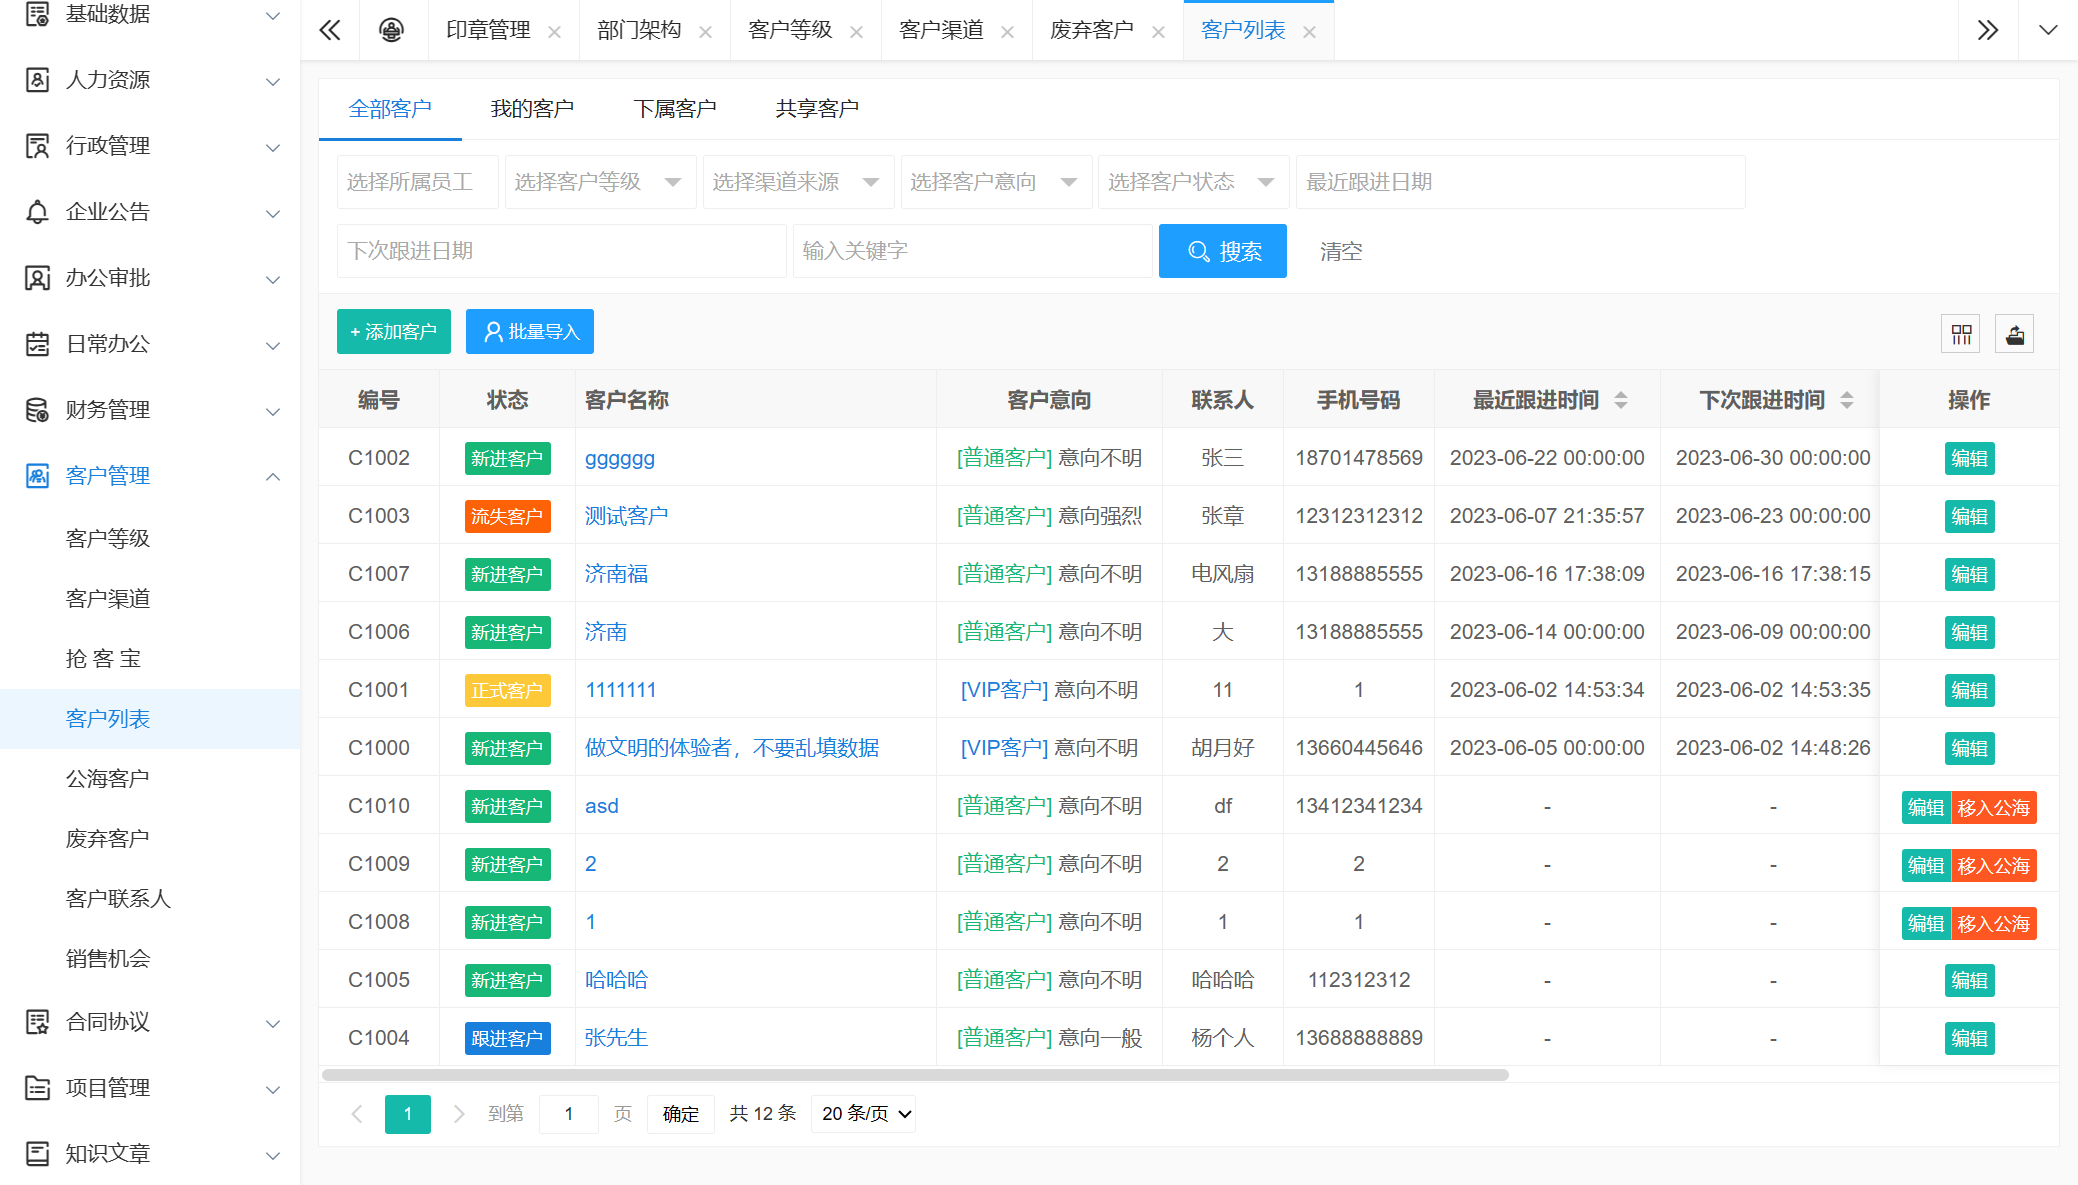Click the 行政管理 sidebar icon

pyautogui.click(x=37, y=146)
